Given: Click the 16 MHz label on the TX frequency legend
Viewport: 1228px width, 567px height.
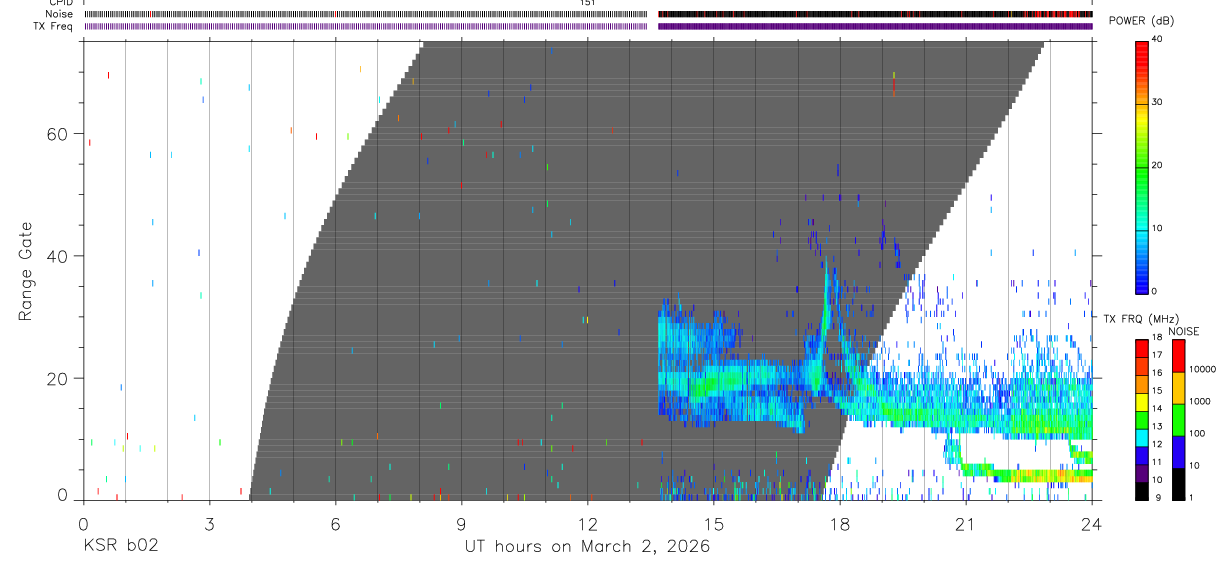Looking at the screenshot, I should click(x=1156, y=373).
